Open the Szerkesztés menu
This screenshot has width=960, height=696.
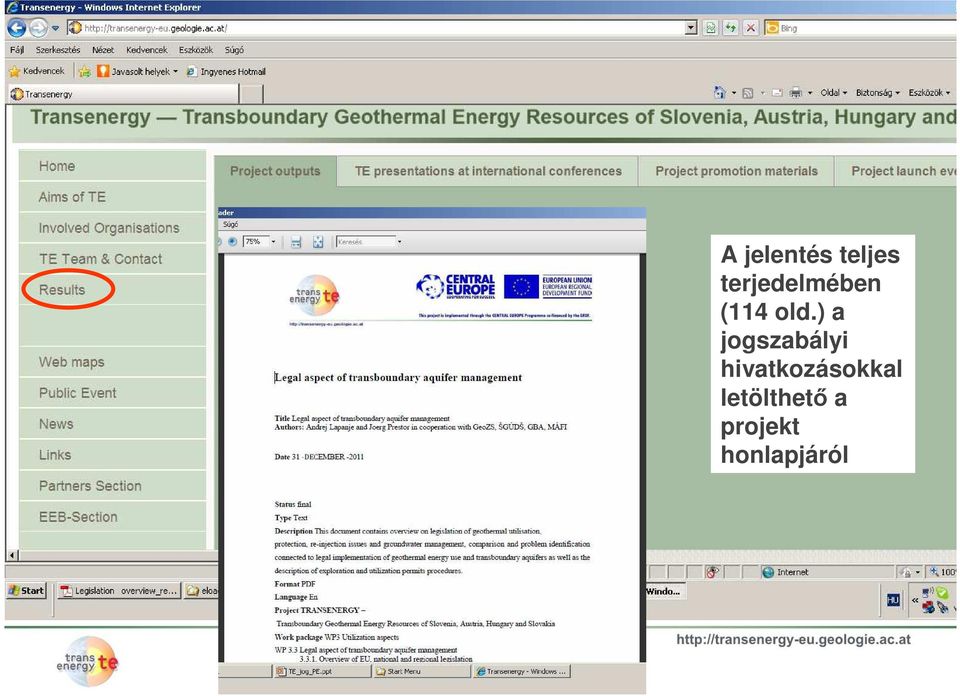pos(58,50)
